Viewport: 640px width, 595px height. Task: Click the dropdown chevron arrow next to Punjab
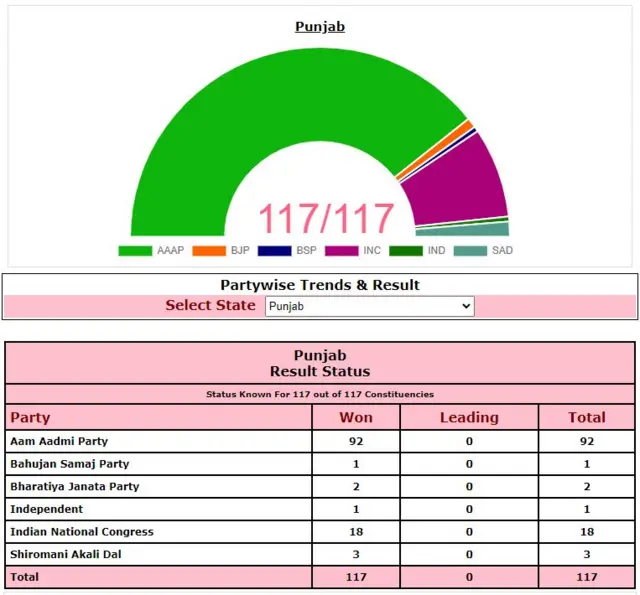466,306
